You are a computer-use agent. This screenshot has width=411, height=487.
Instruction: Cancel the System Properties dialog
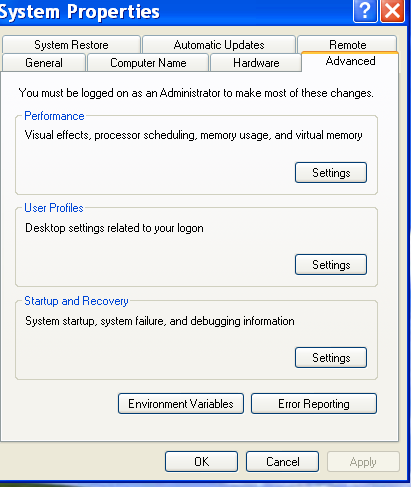tap(283, 462)
